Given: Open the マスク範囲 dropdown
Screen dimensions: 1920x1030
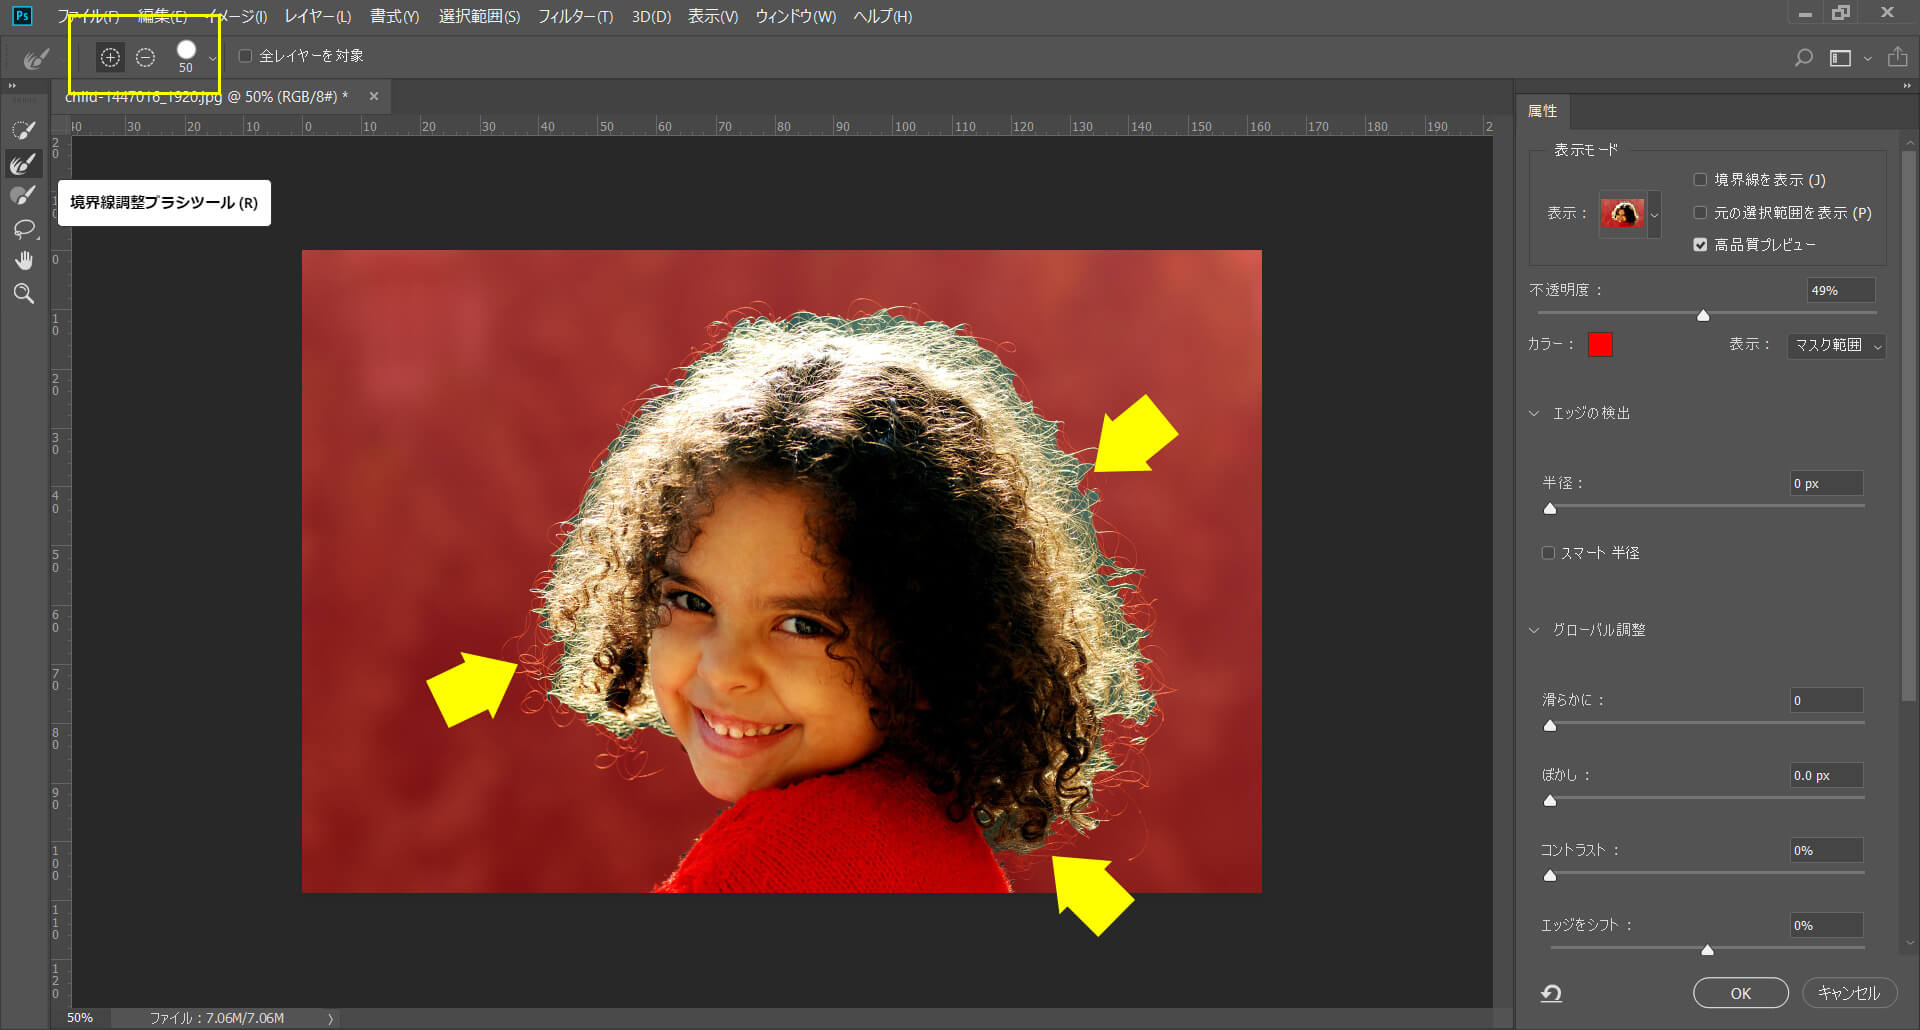Looking at the screenshot, I should click(x=1836, y=345).
